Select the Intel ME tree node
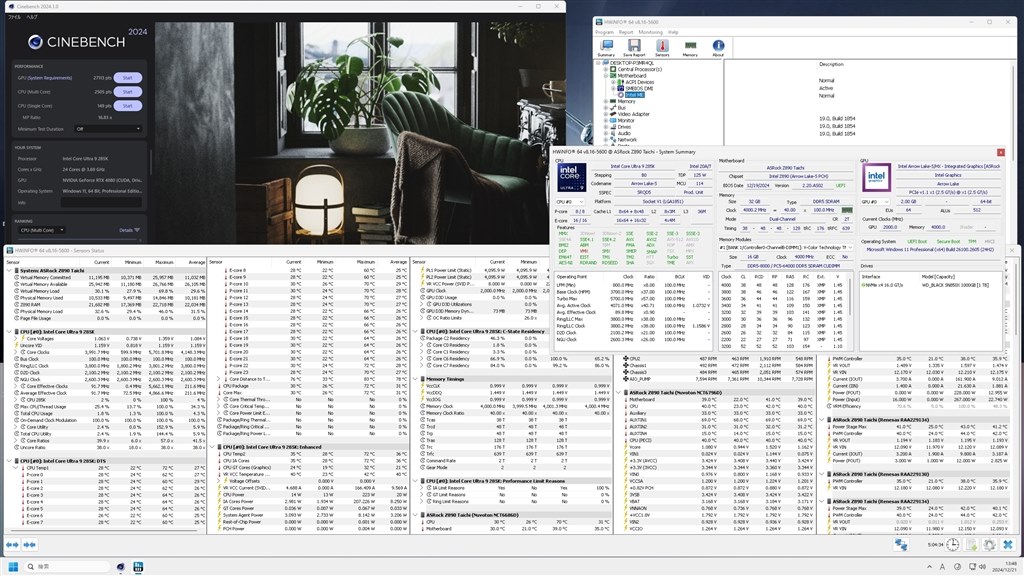The width and height of the screenshot is (1024, 576). click(634, 95)
